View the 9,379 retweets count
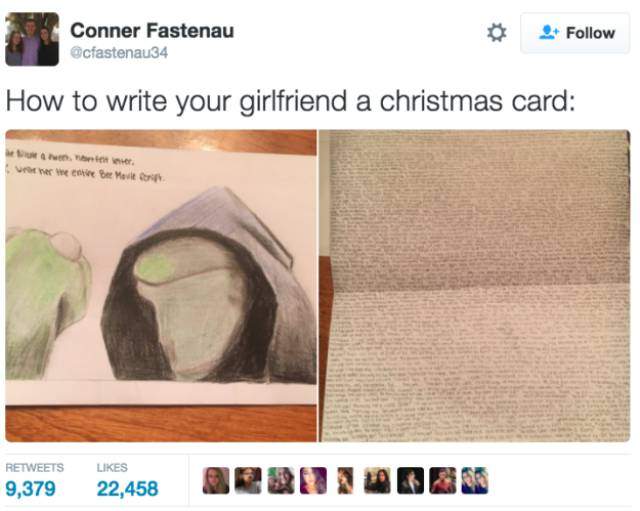The width and height of the screenshot is (640, 511). 30,489
